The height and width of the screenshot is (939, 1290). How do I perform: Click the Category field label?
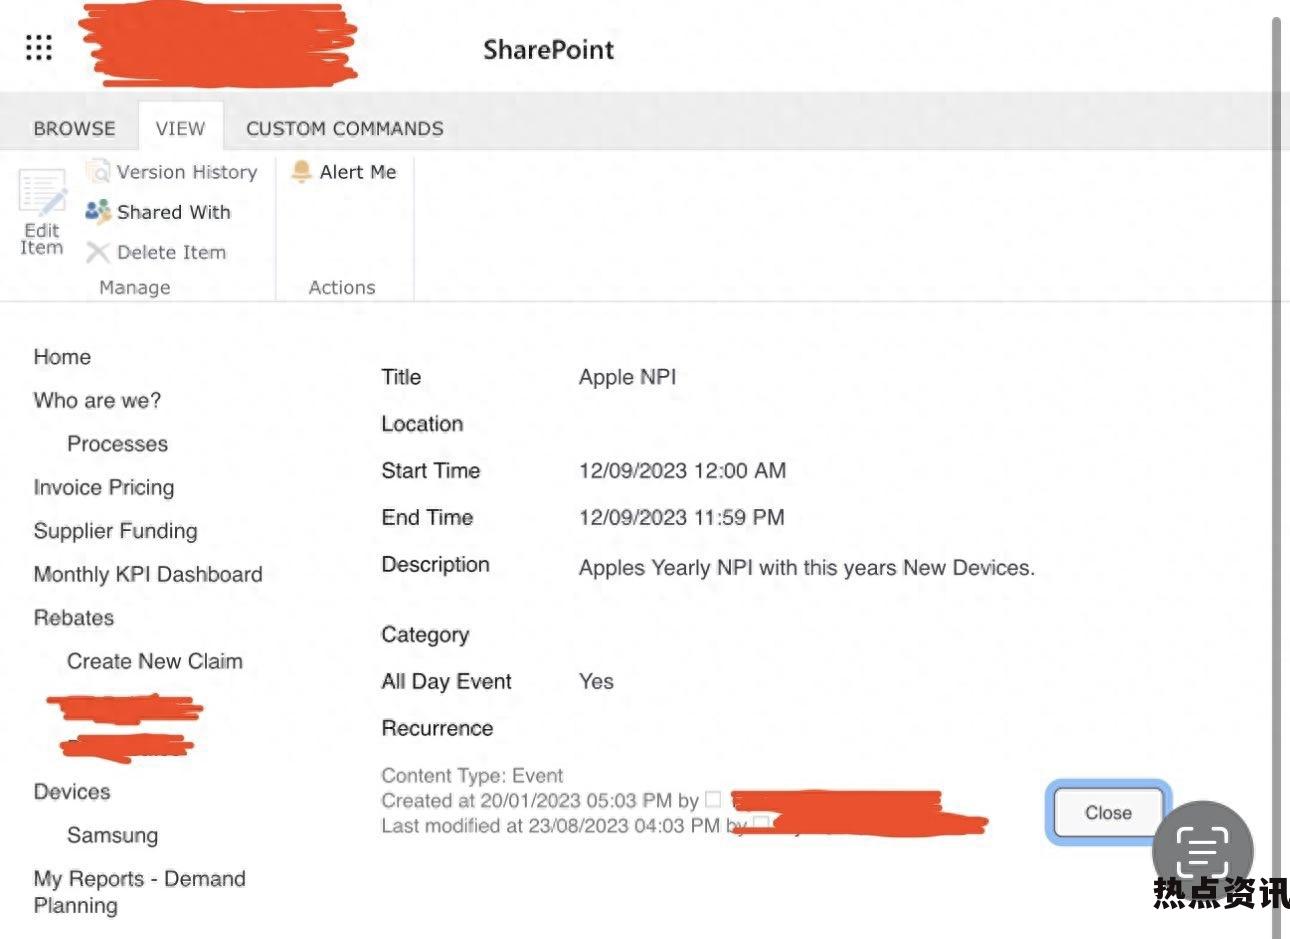[x=425, y=635]
